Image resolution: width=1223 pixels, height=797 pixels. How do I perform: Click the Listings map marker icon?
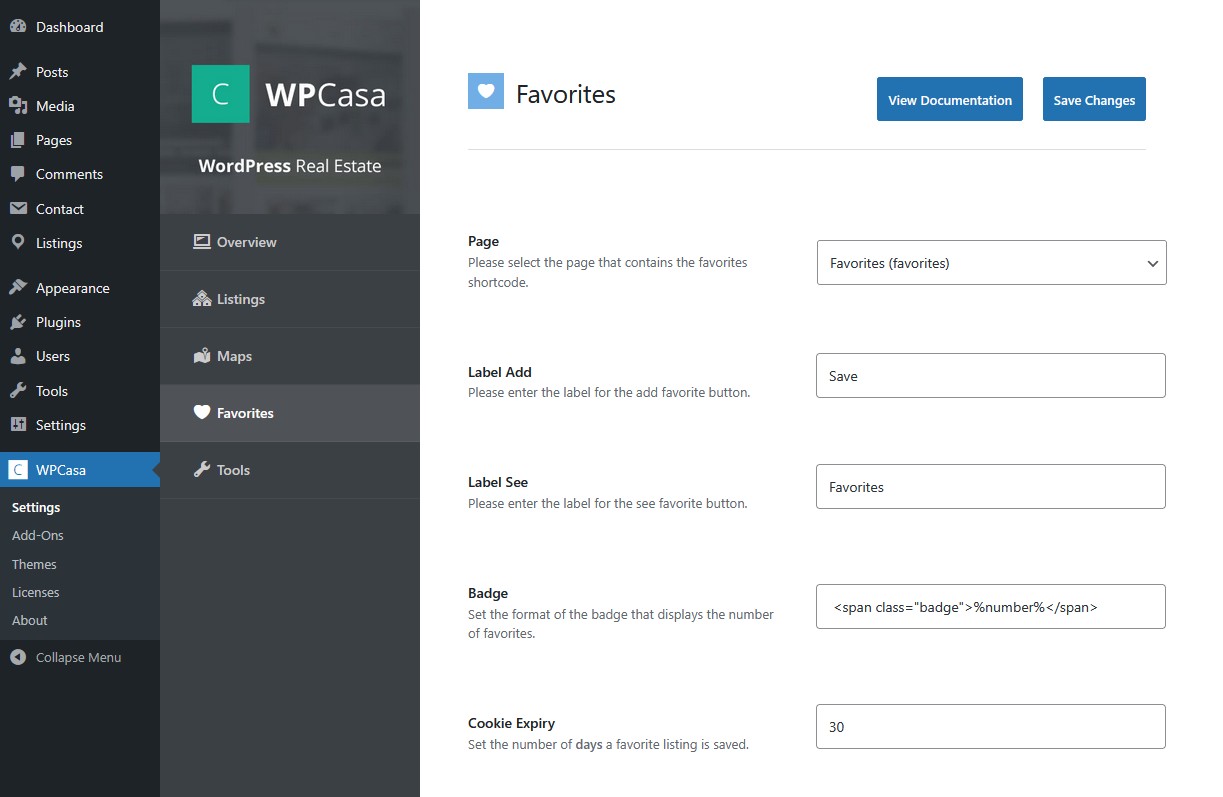18,243
